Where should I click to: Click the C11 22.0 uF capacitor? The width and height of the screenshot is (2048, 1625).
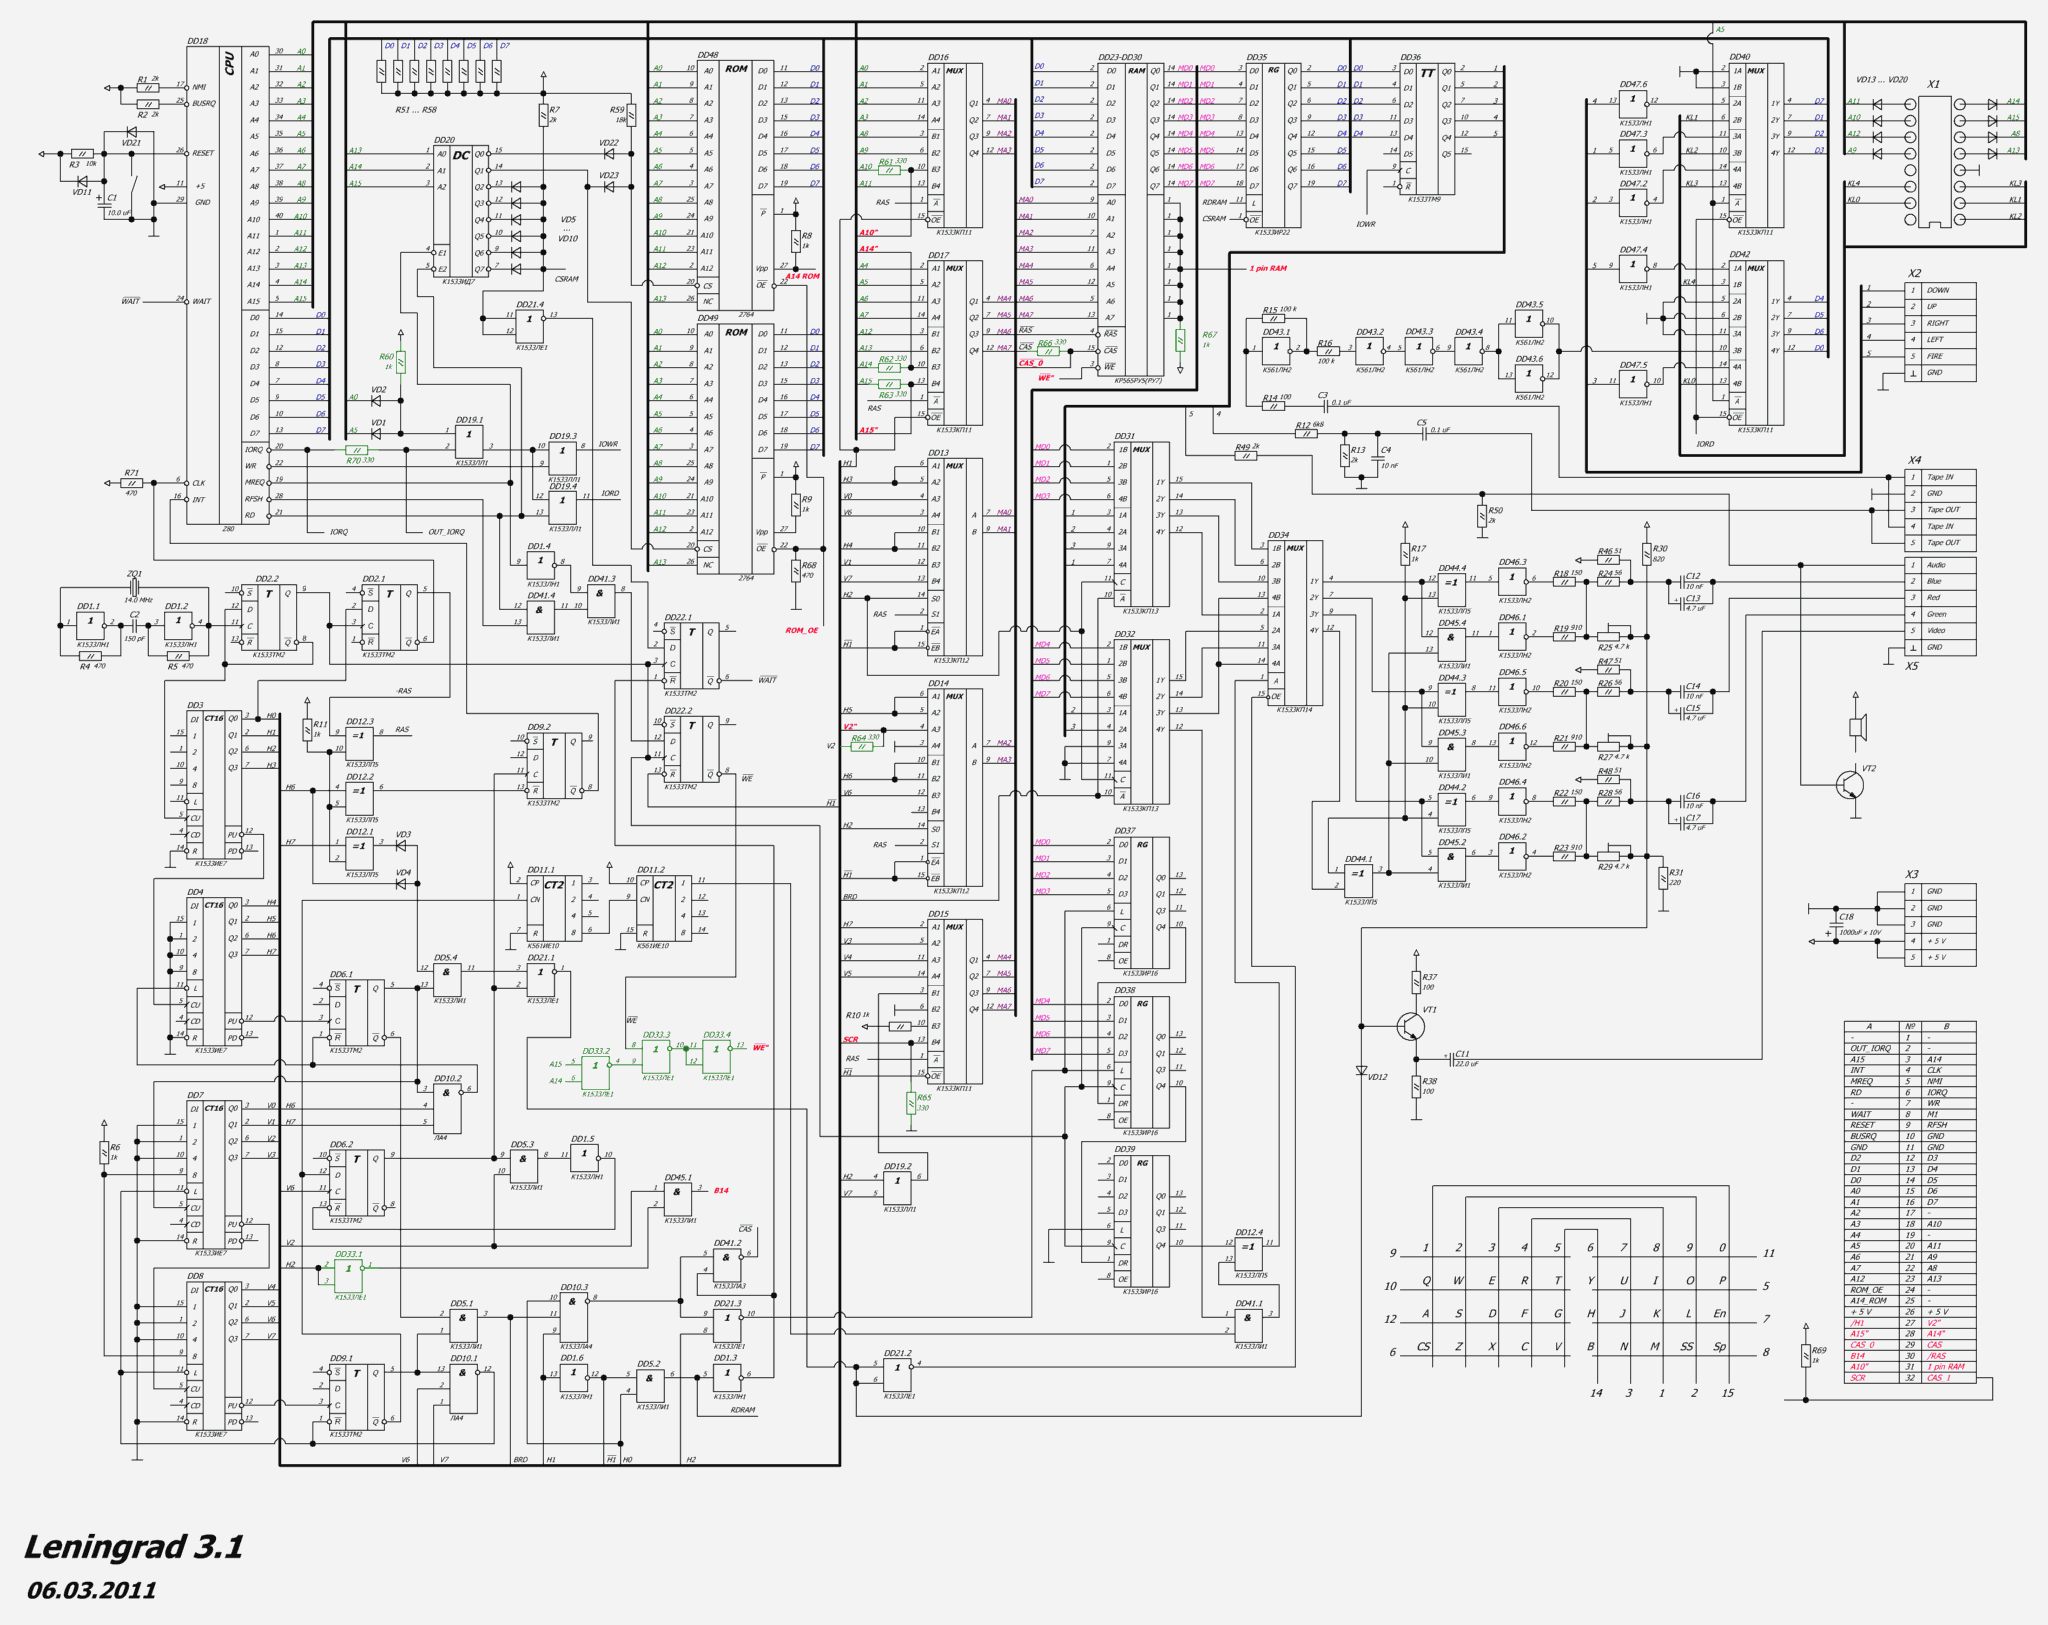tap(1451, 1059)
